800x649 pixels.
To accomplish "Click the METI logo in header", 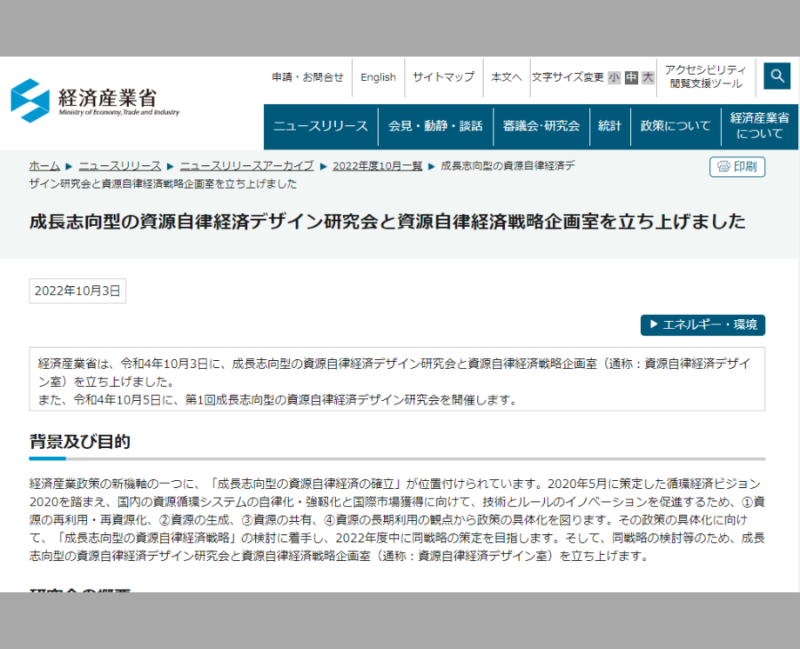I will [x=96, y=100].
